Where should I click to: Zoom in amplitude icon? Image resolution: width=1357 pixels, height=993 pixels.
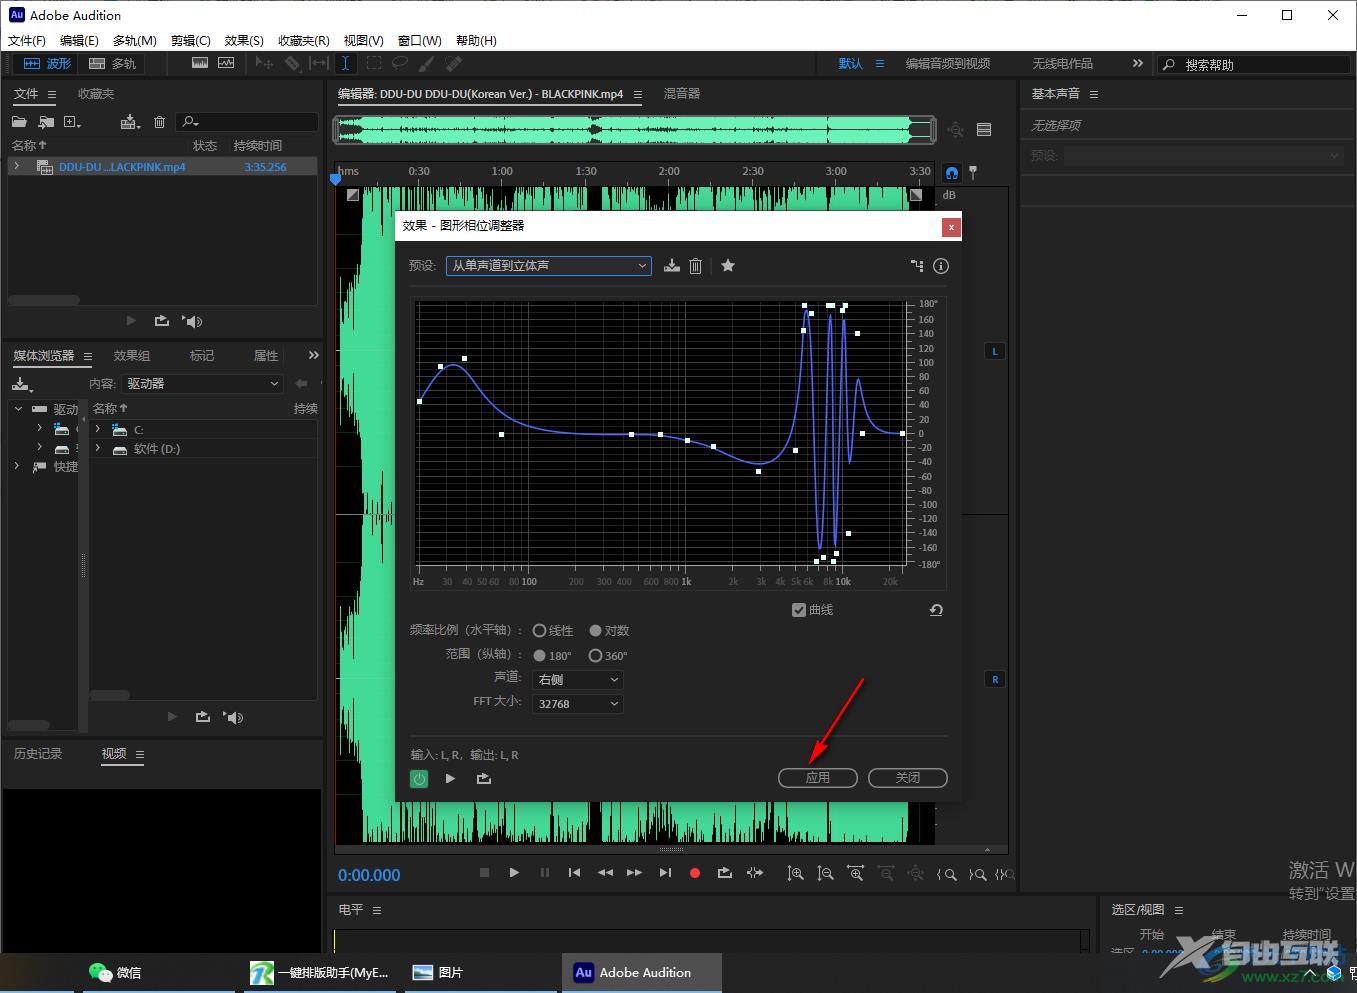coord(795,873)
